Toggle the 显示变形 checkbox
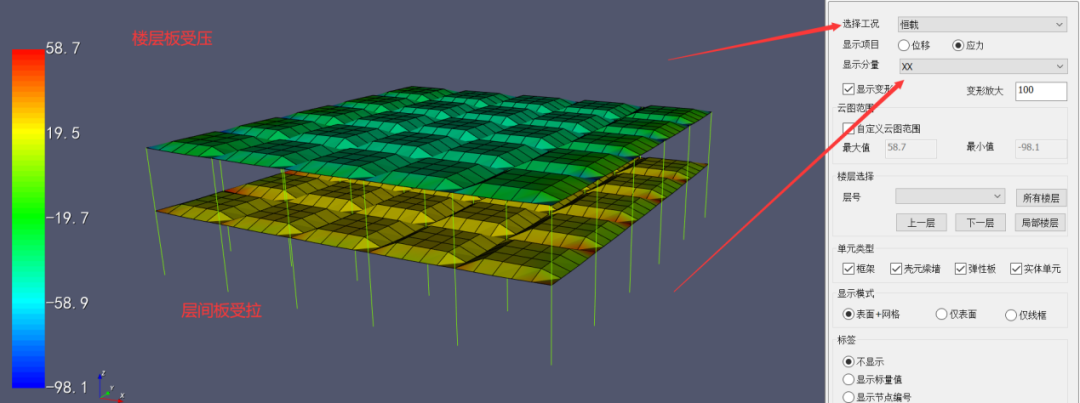This screenshot has height=403, width=1080. pyautogui.click(x=849, y=89)
